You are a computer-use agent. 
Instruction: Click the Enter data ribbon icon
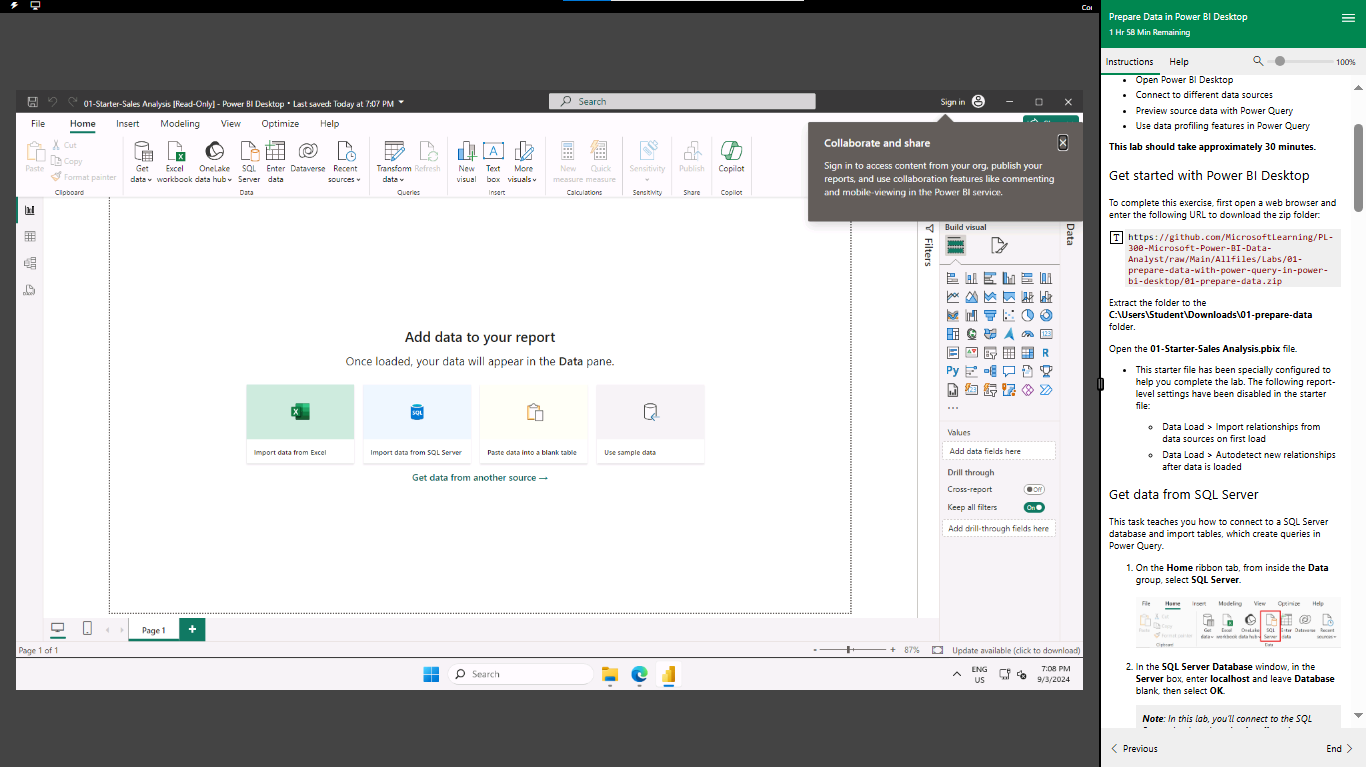tap(275, 160)
